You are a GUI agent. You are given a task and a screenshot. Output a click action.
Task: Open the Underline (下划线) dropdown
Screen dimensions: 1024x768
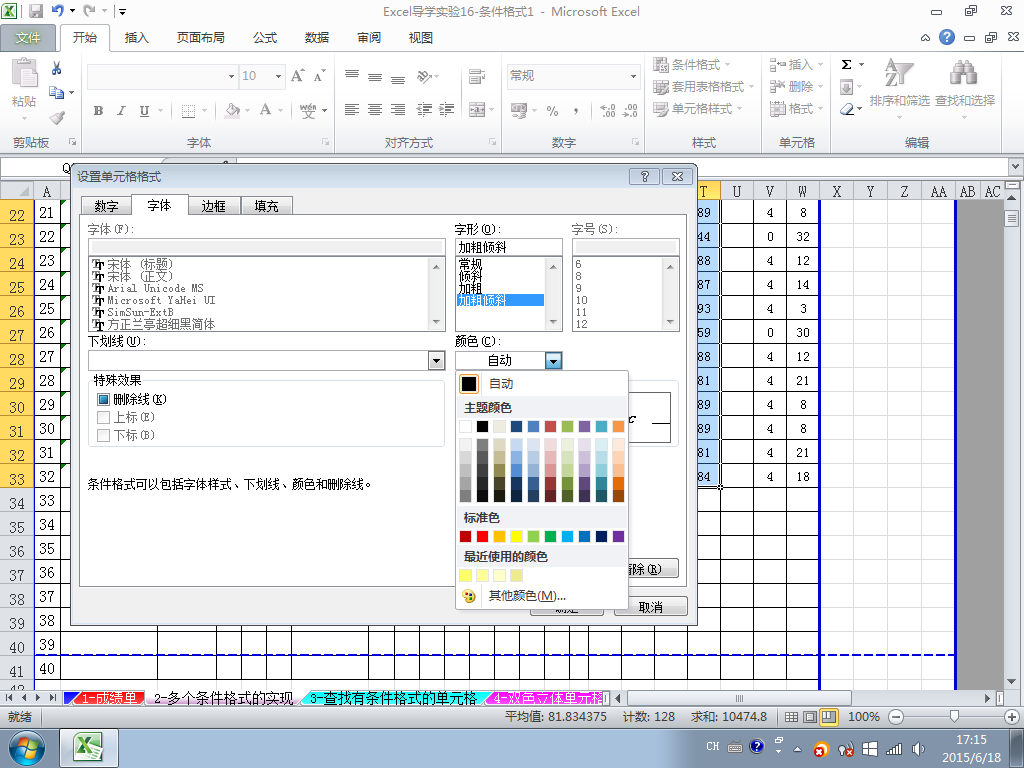437,360
